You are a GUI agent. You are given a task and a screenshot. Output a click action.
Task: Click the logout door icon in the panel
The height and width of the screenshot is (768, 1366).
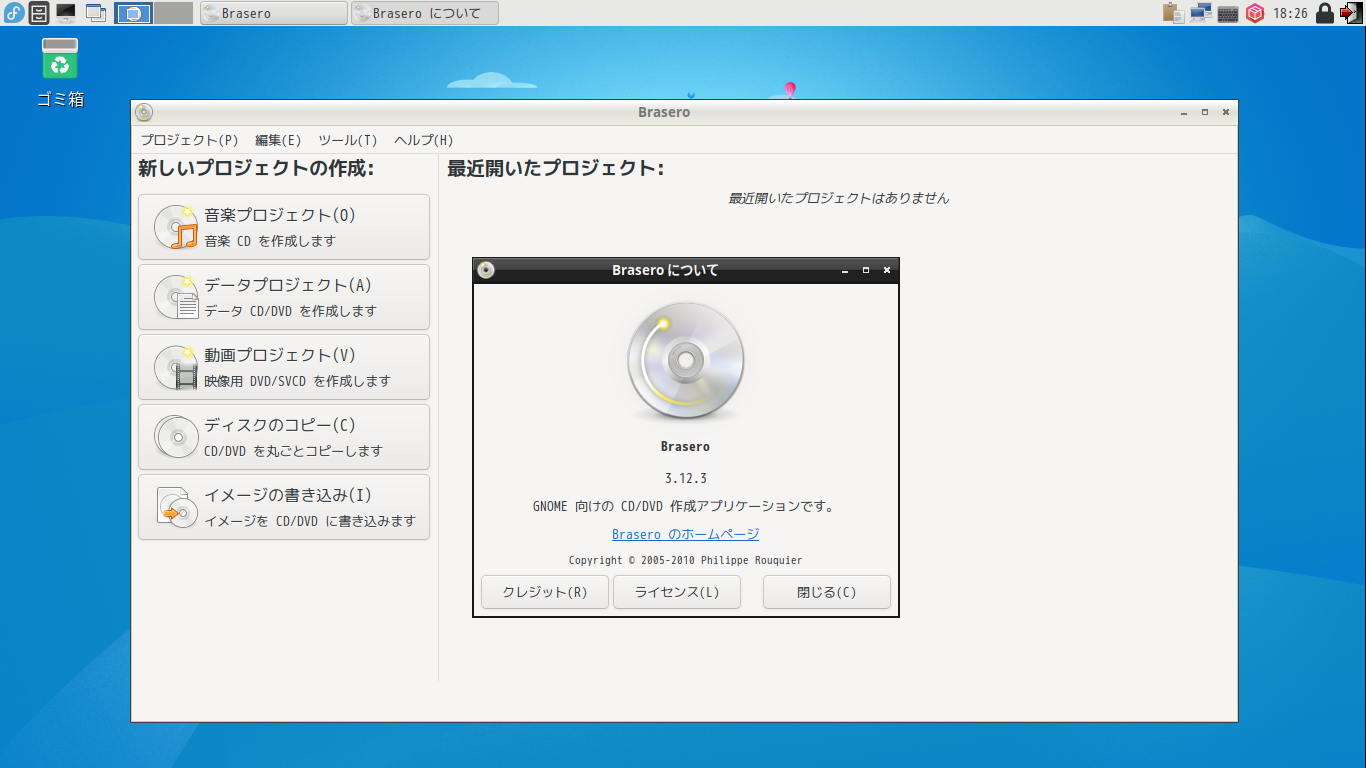coord(1351,13)
